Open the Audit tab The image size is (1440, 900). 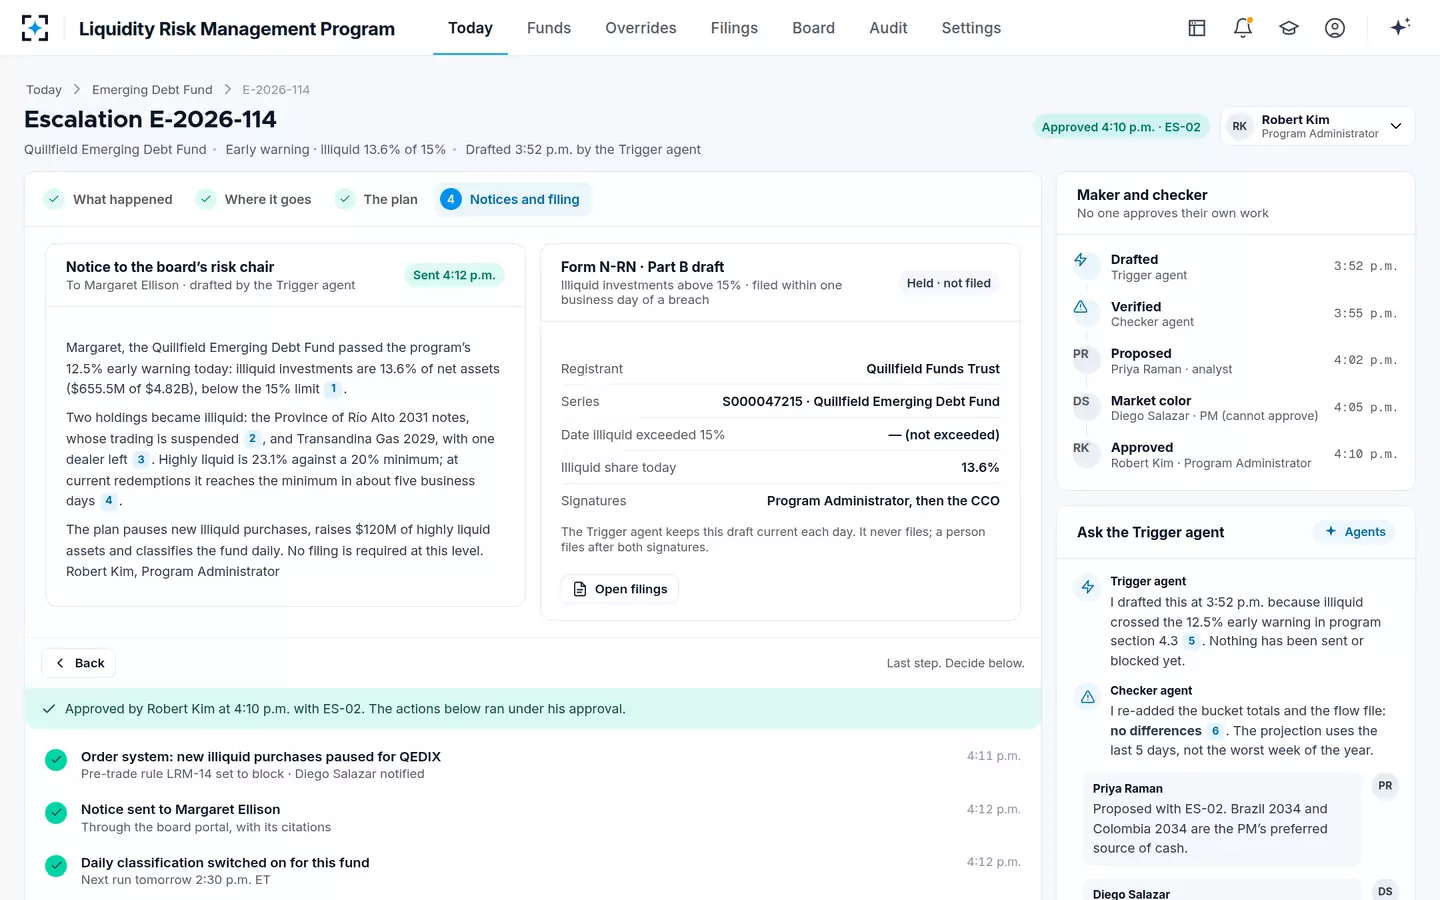point(888,28)
